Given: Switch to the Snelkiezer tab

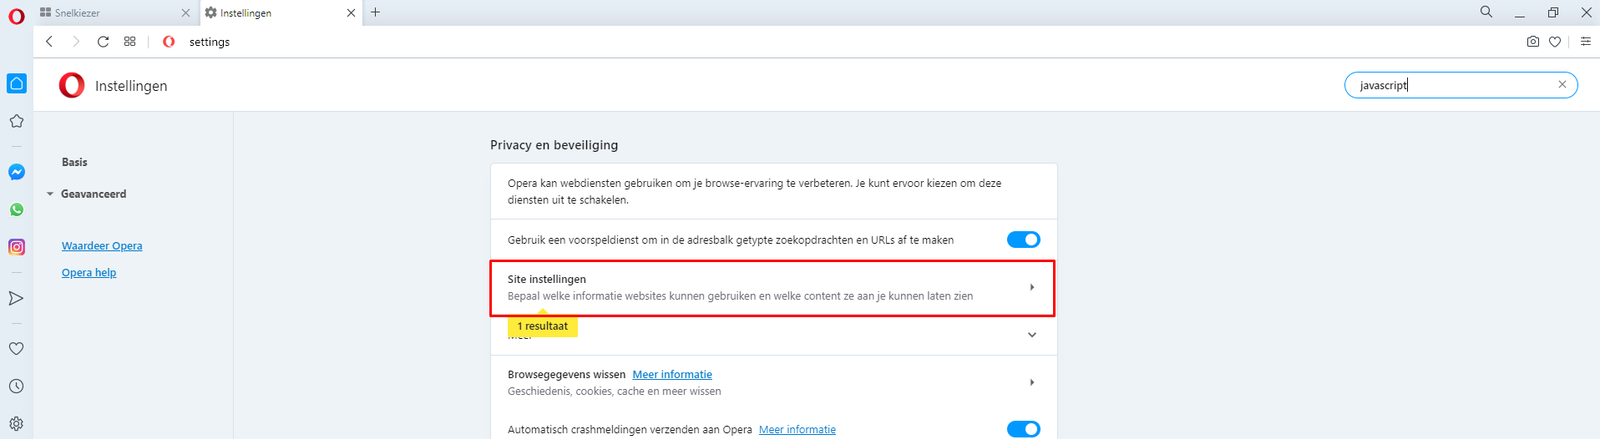Looking at the screenshot, I should coord(110,13).
